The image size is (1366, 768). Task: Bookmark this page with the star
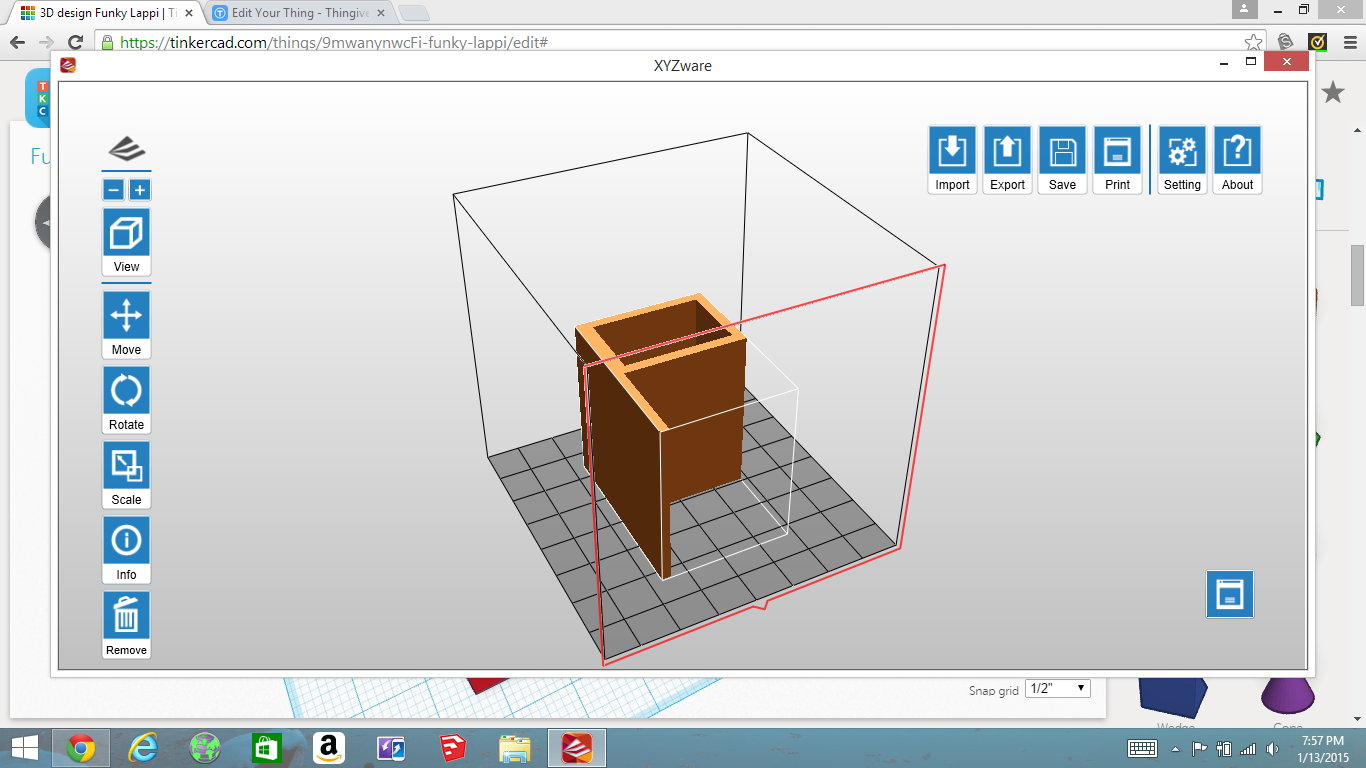click(1253, 42)
